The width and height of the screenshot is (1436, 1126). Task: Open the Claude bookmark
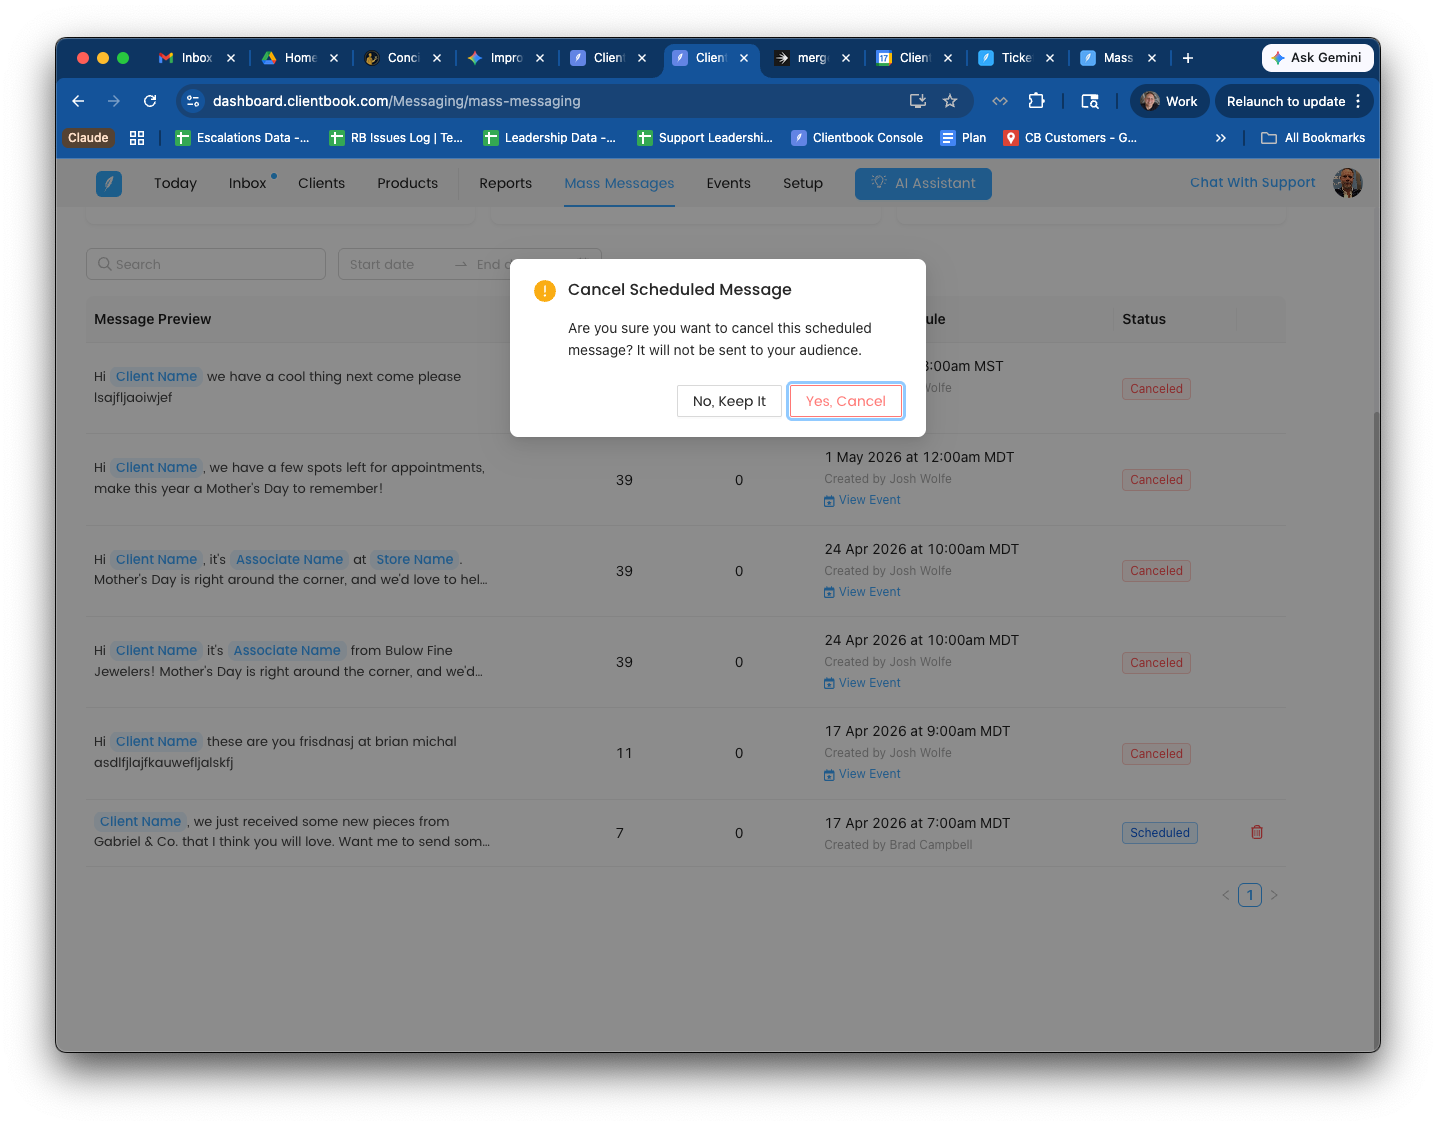[x=88, y=138]
